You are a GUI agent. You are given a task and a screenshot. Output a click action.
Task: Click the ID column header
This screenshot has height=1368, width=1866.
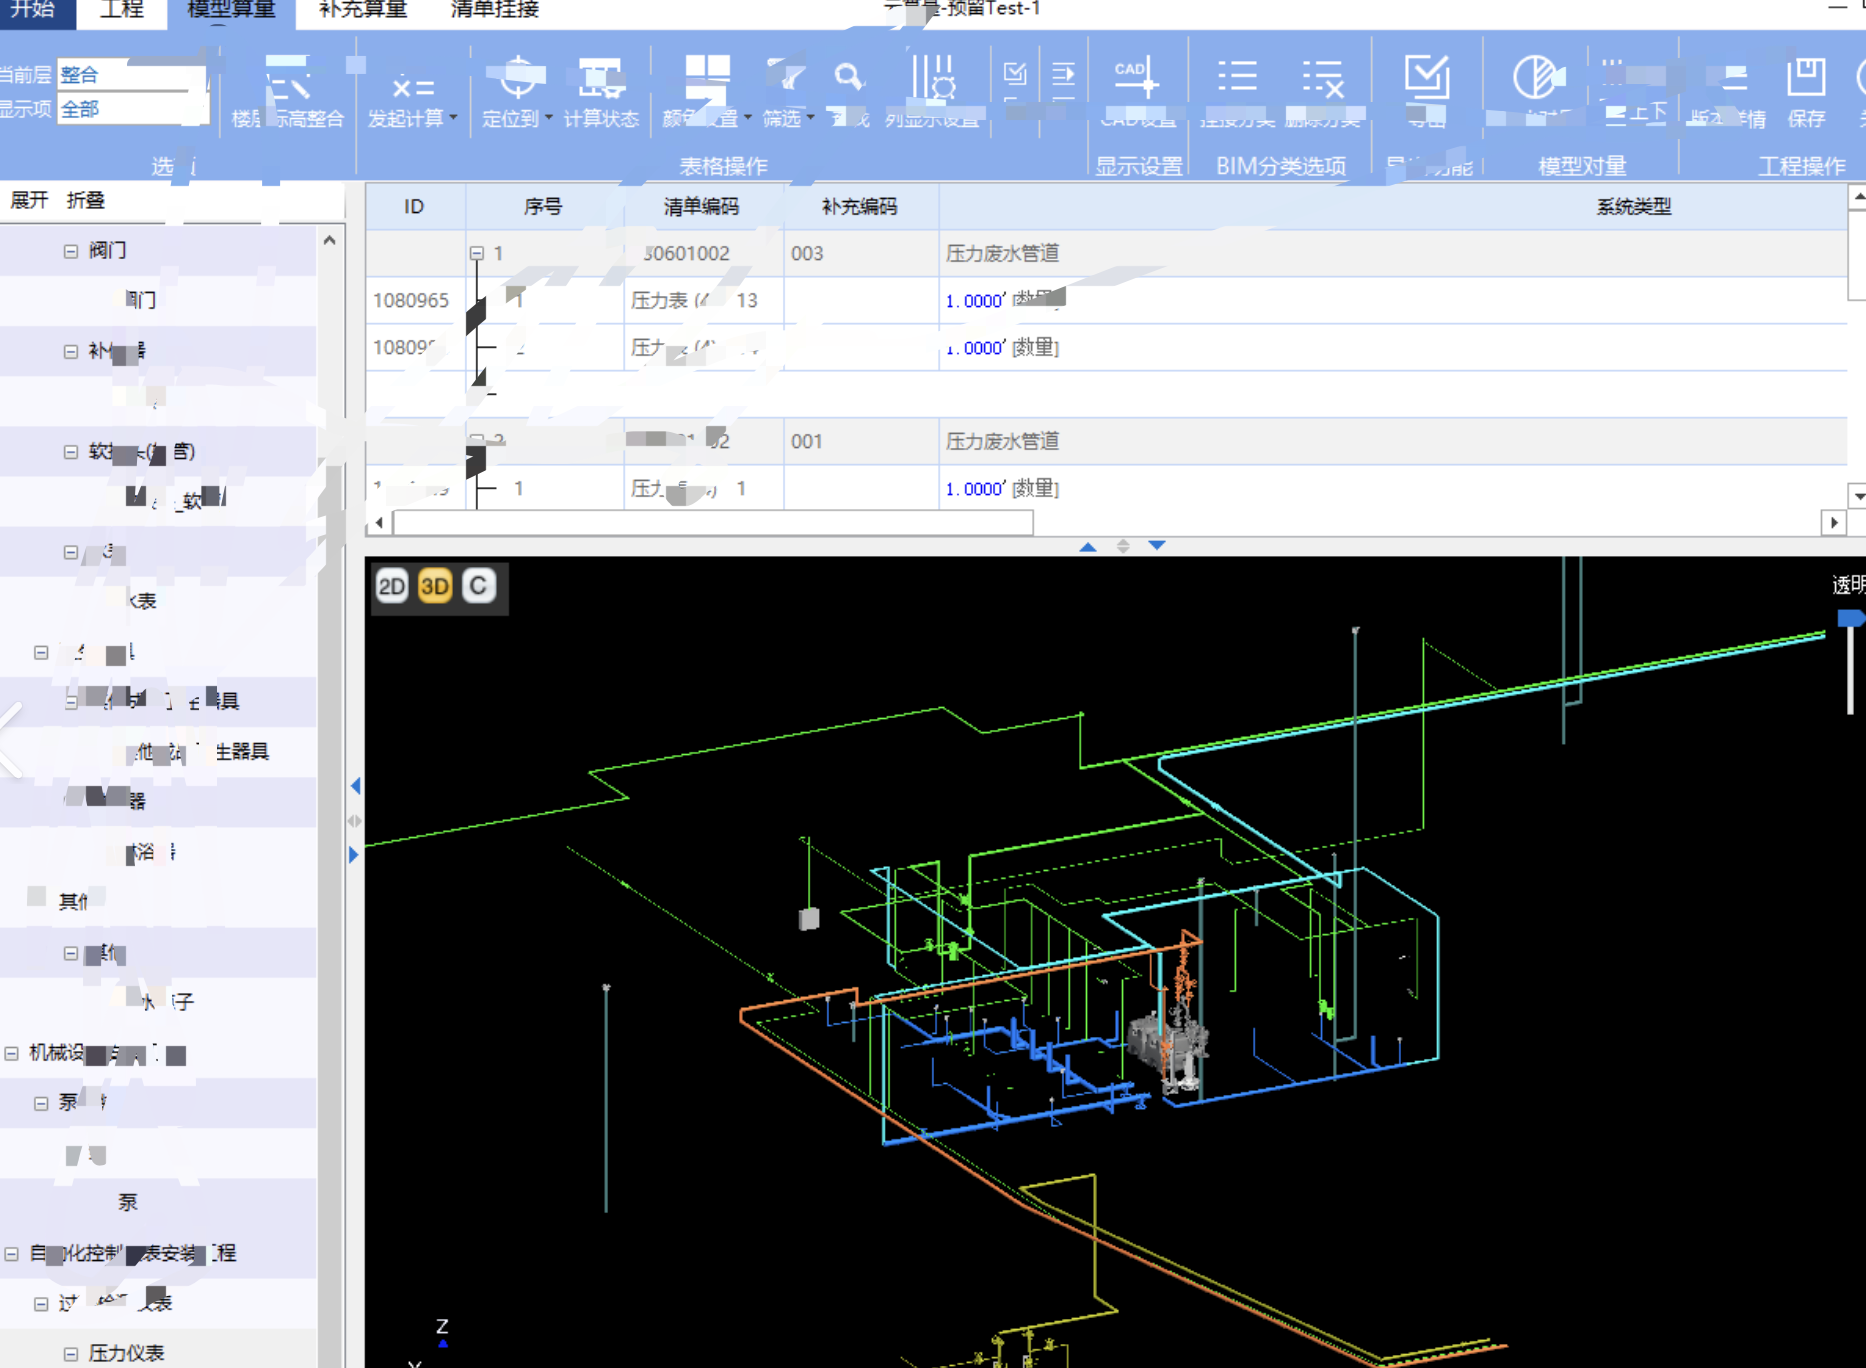coord(414,207)
